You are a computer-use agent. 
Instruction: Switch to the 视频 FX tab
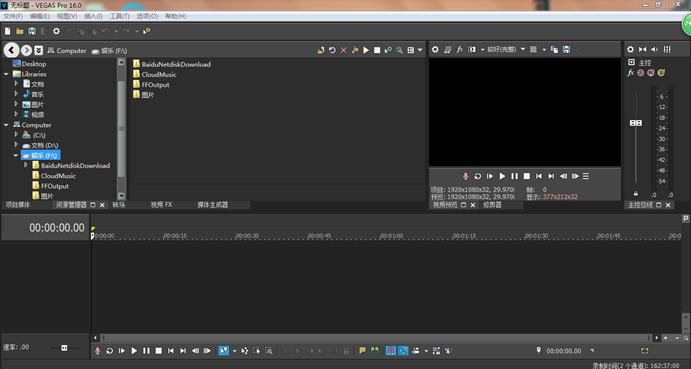click(x=161, y=205)
